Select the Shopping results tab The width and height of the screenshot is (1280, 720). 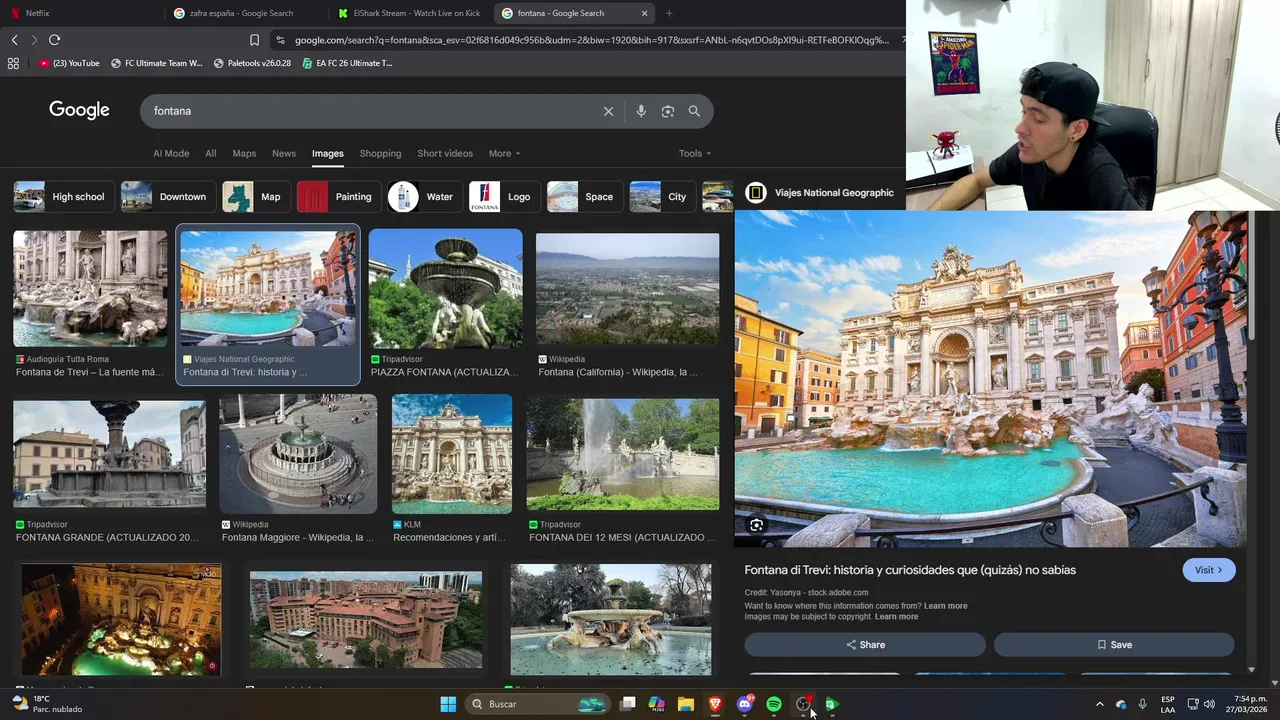(x=380, y=153)
